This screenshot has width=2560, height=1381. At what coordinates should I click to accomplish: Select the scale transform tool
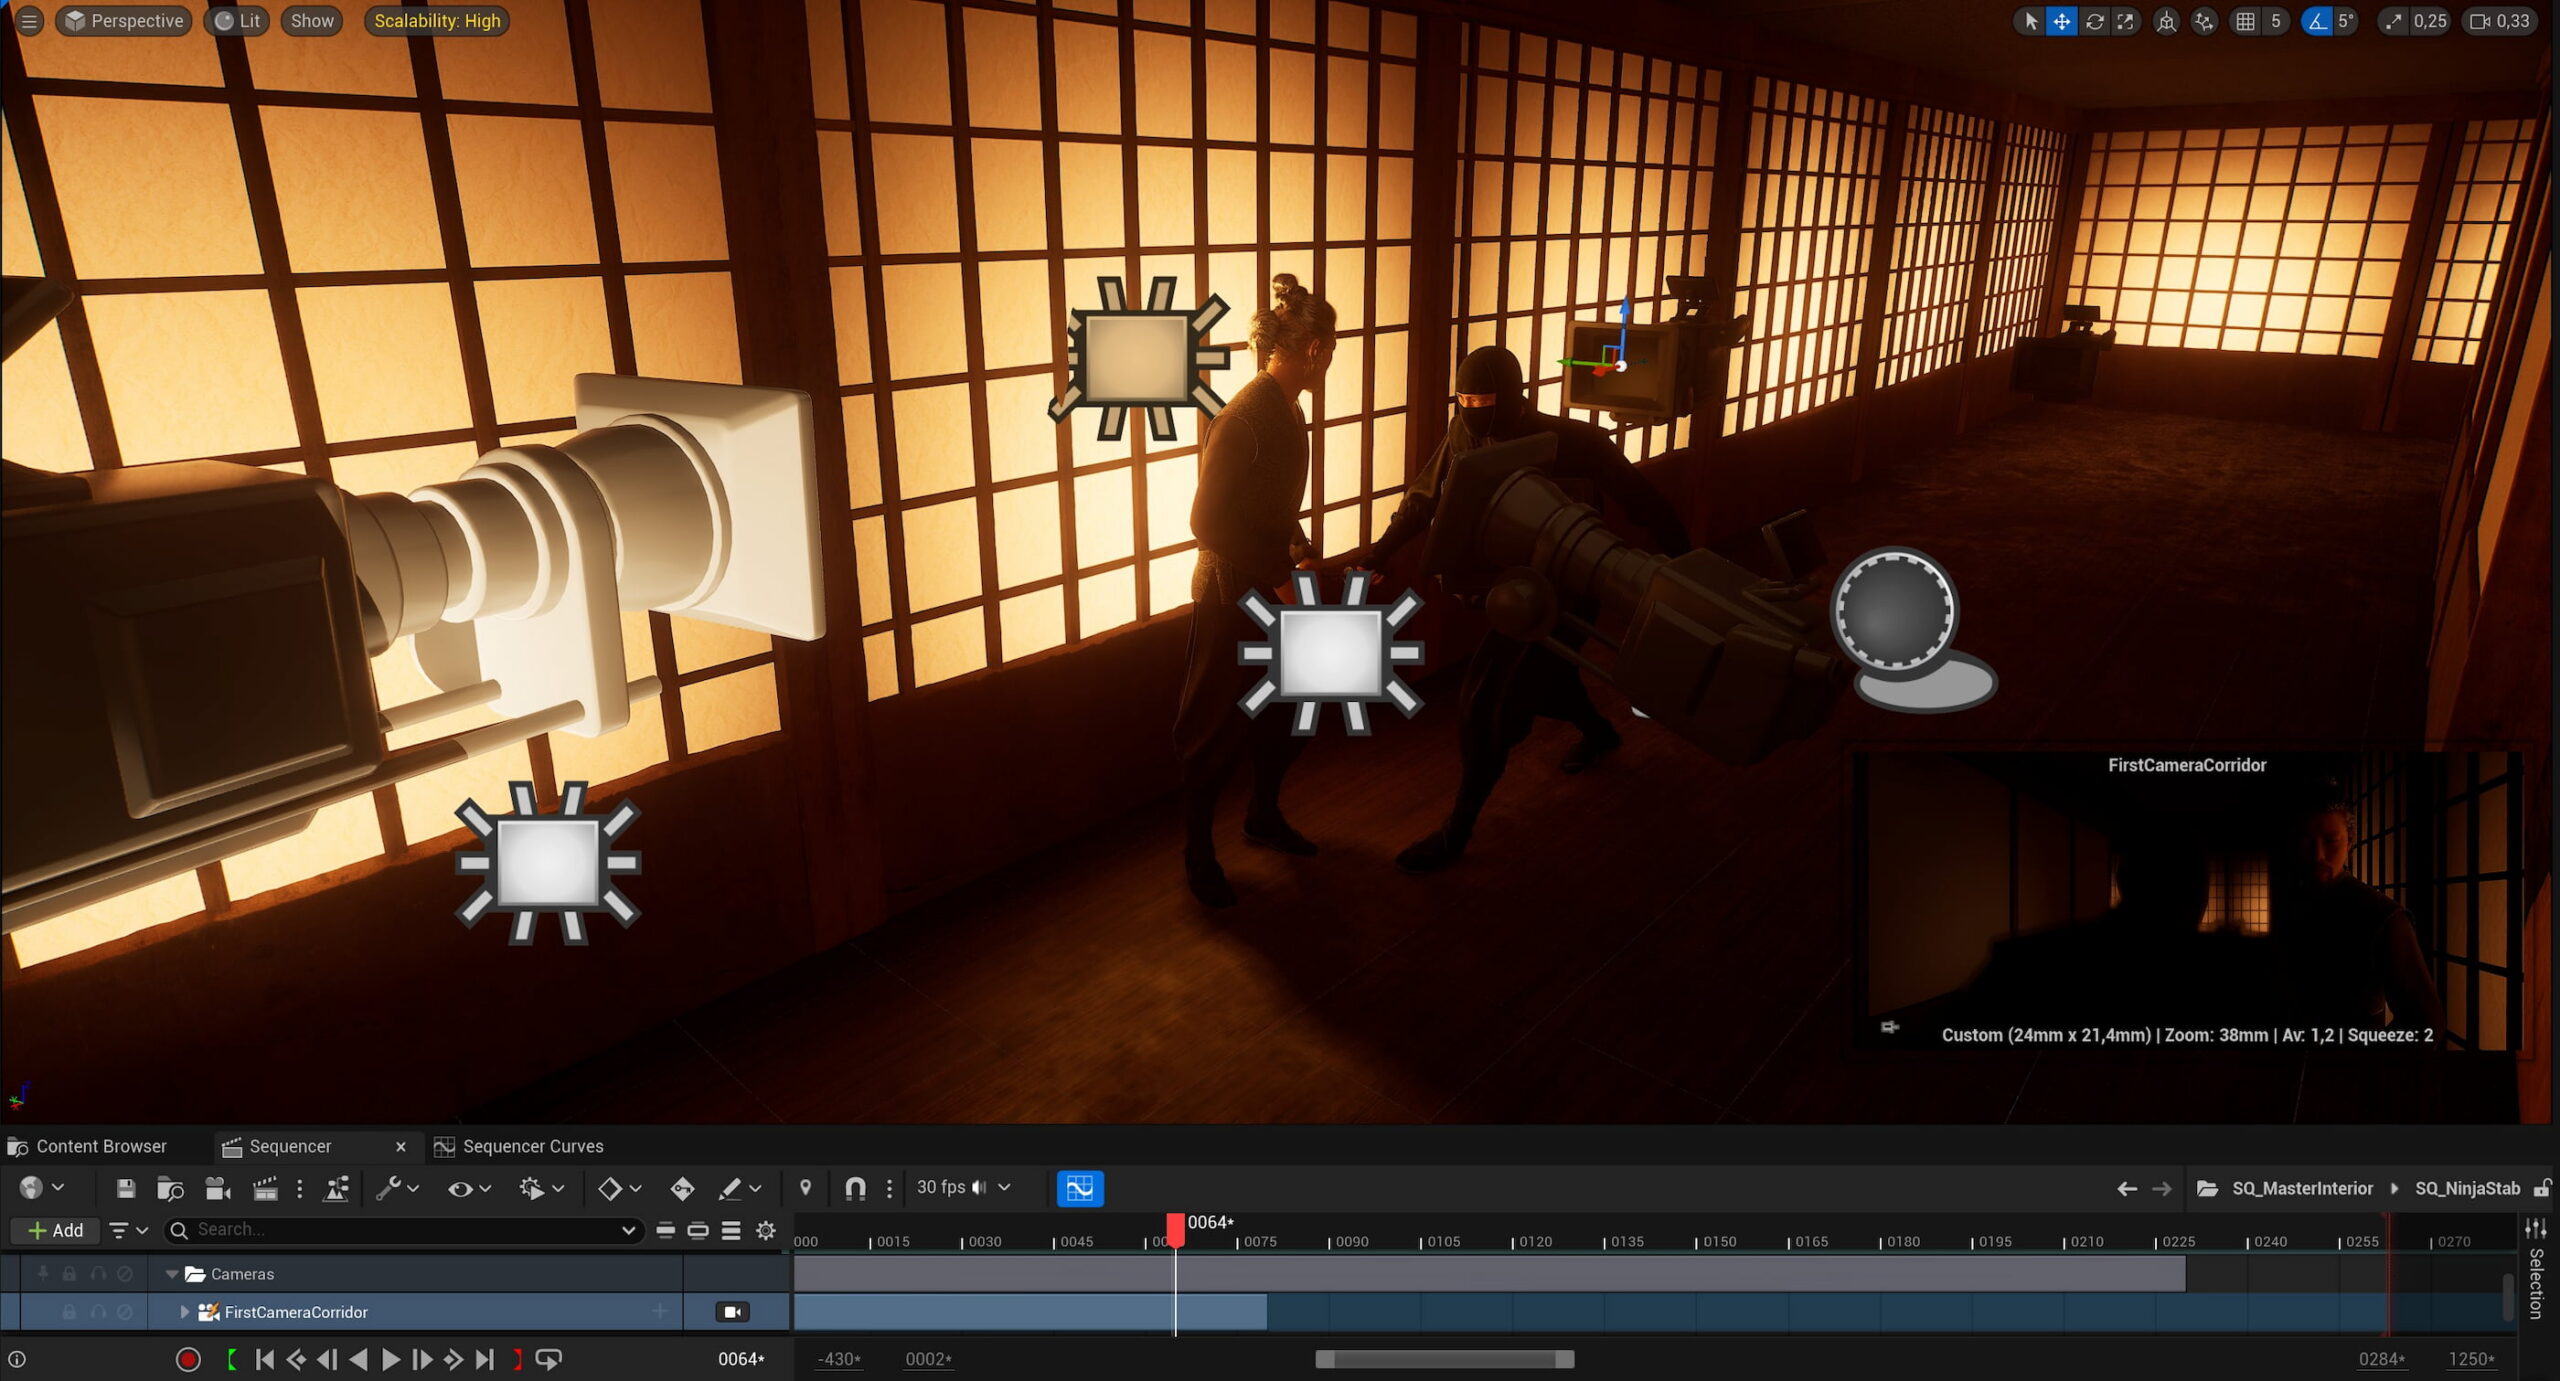2125,21
